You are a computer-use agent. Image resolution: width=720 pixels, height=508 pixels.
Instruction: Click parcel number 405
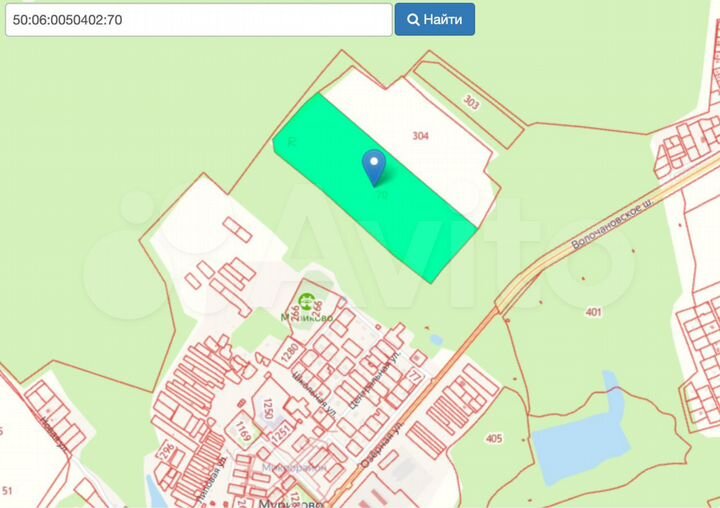coord(493,438)
